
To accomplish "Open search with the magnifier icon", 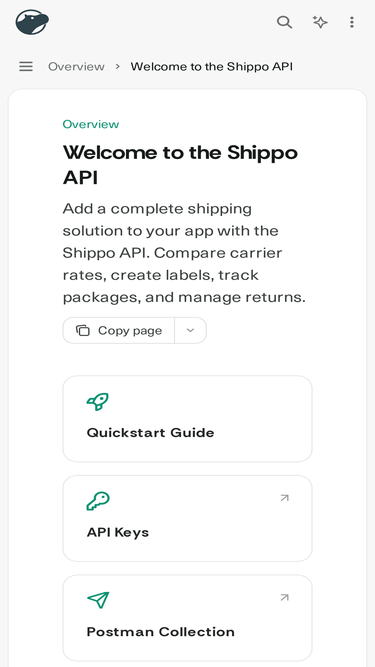I will coord(284,22).
